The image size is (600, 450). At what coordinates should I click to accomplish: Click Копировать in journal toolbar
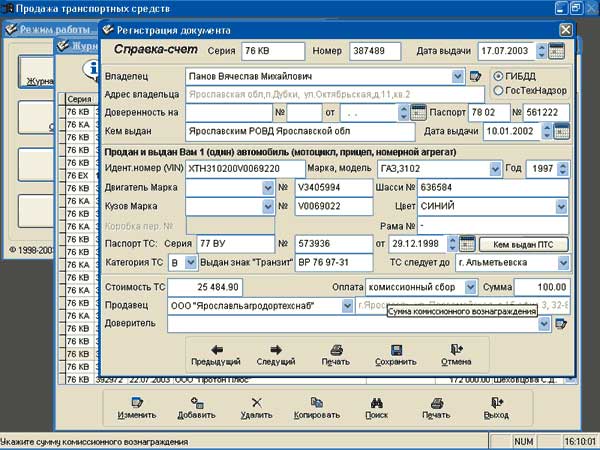click(x=316, y=408)
